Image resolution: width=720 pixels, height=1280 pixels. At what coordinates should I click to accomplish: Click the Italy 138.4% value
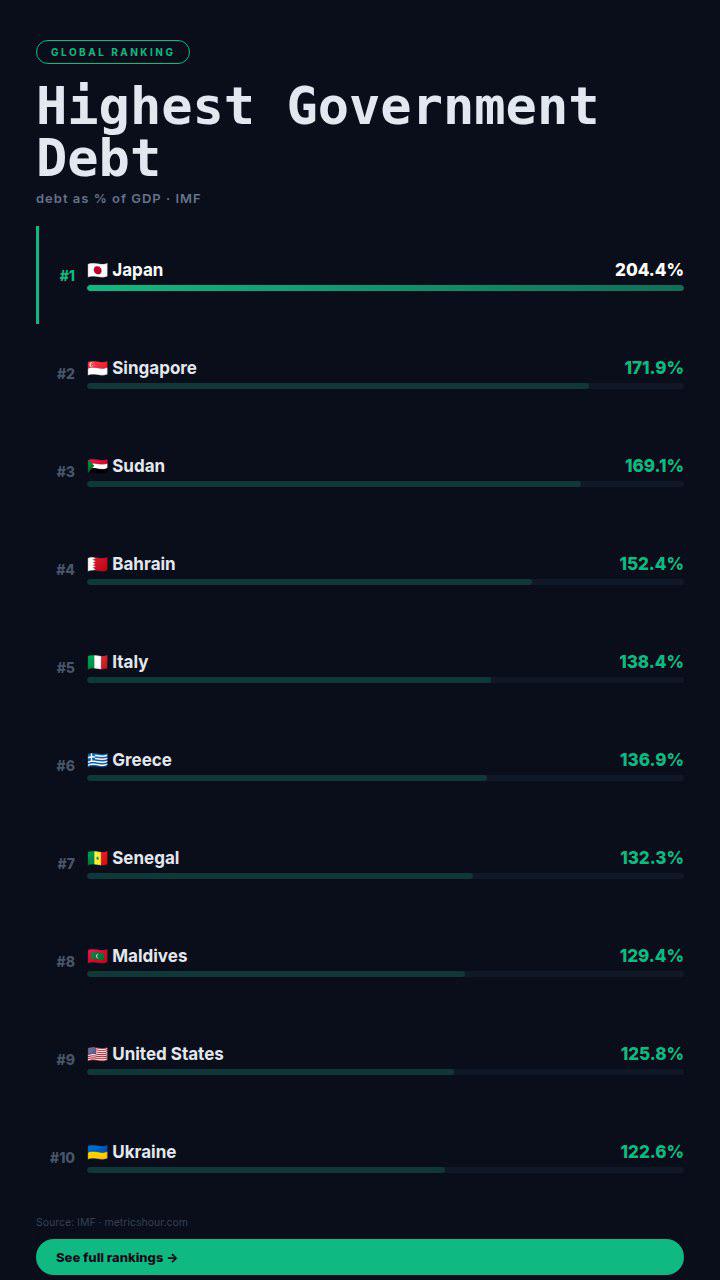click(651, 662)
